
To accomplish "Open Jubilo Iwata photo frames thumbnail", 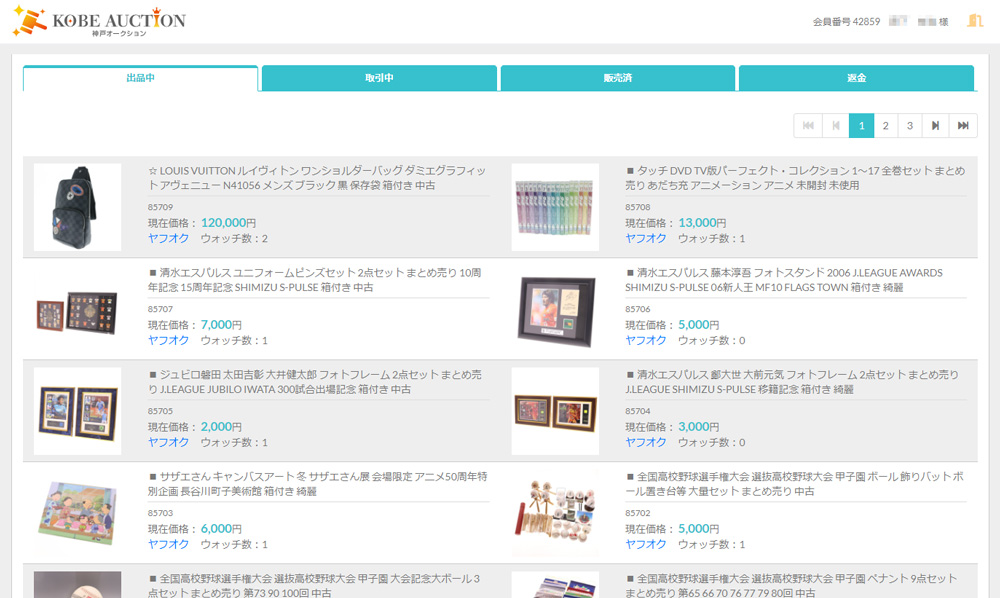I will pyautogui.click(x=77, y=411).
